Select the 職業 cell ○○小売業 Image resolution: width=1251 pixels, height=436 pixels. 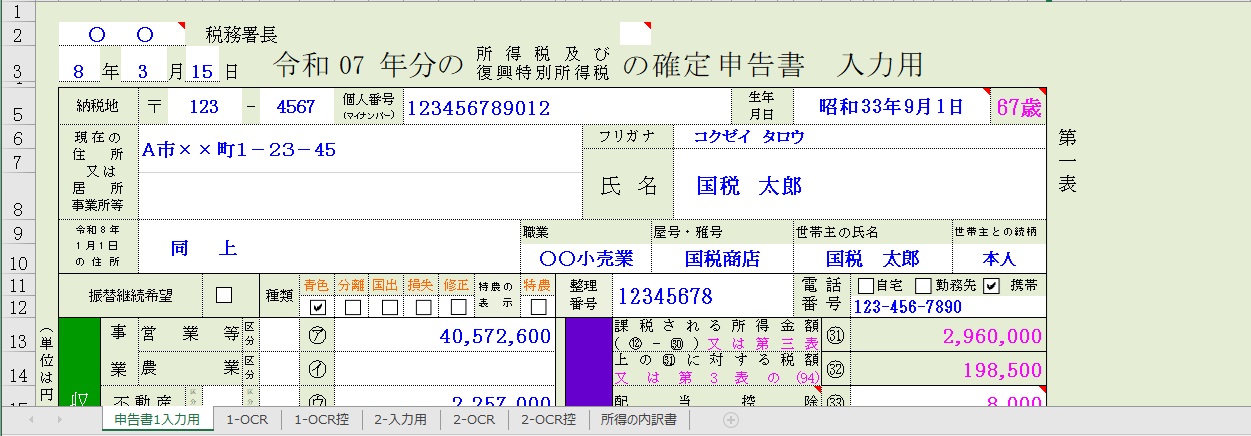pos(585,258)
